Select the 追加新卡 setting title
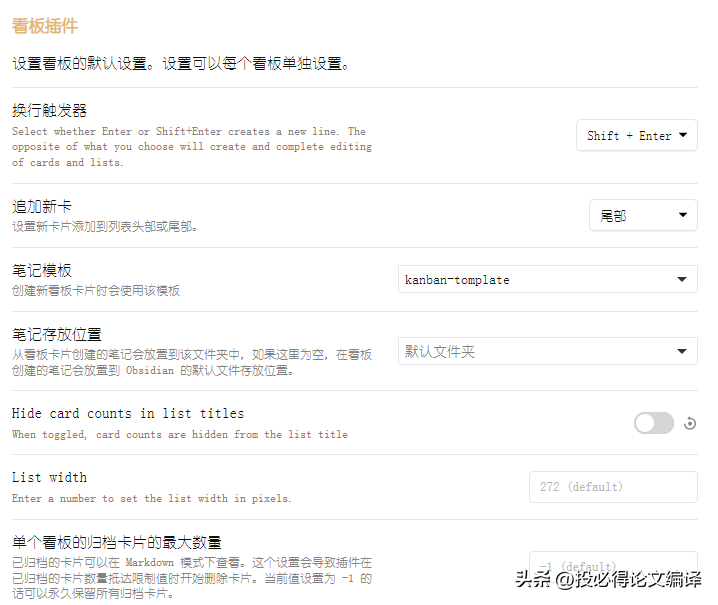Viewport: 718px width, 605px height. coord(42,207)
